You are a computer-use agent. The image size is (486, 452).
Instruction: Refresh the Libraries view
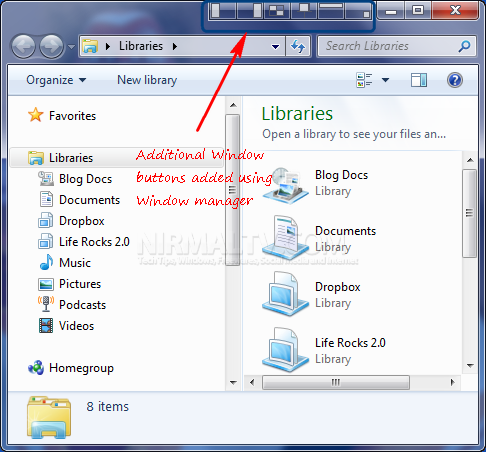(298, 46)
